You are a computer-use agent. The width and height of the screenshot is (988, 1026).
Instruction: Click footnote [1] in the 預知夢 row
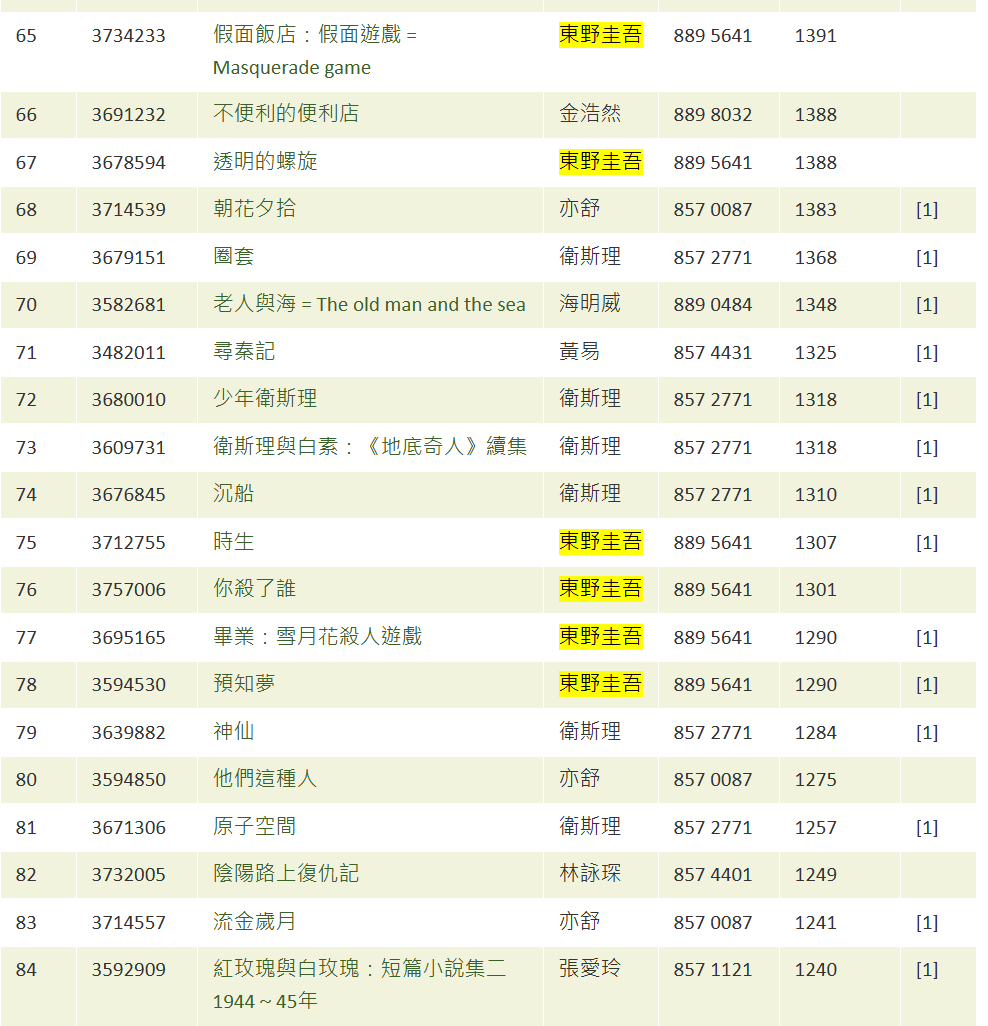pyautogui.click(x=926, y=684)
